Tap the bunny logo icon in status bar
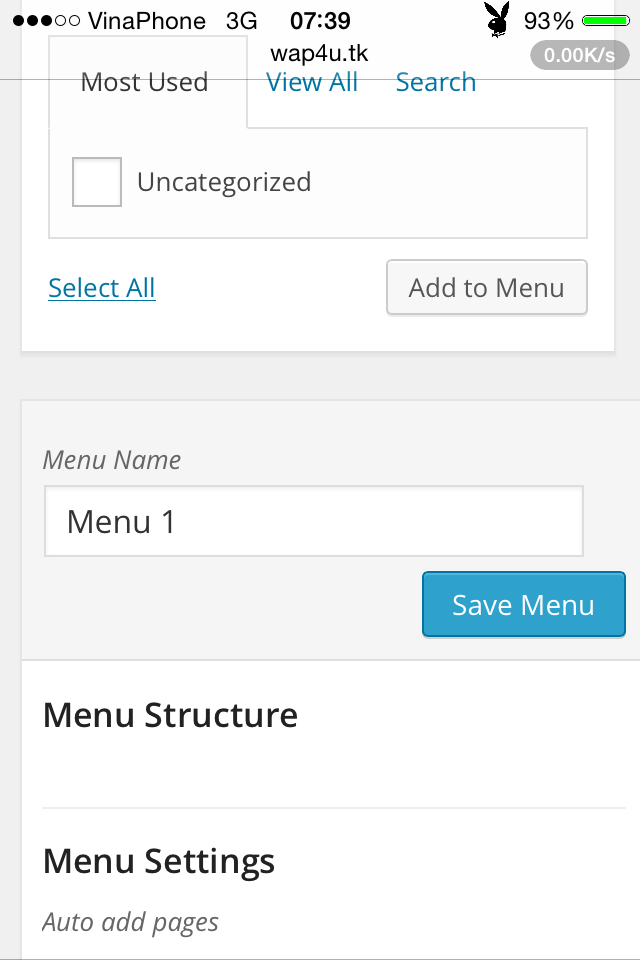The width and height of the screenshot is (640, 960). 497,20
